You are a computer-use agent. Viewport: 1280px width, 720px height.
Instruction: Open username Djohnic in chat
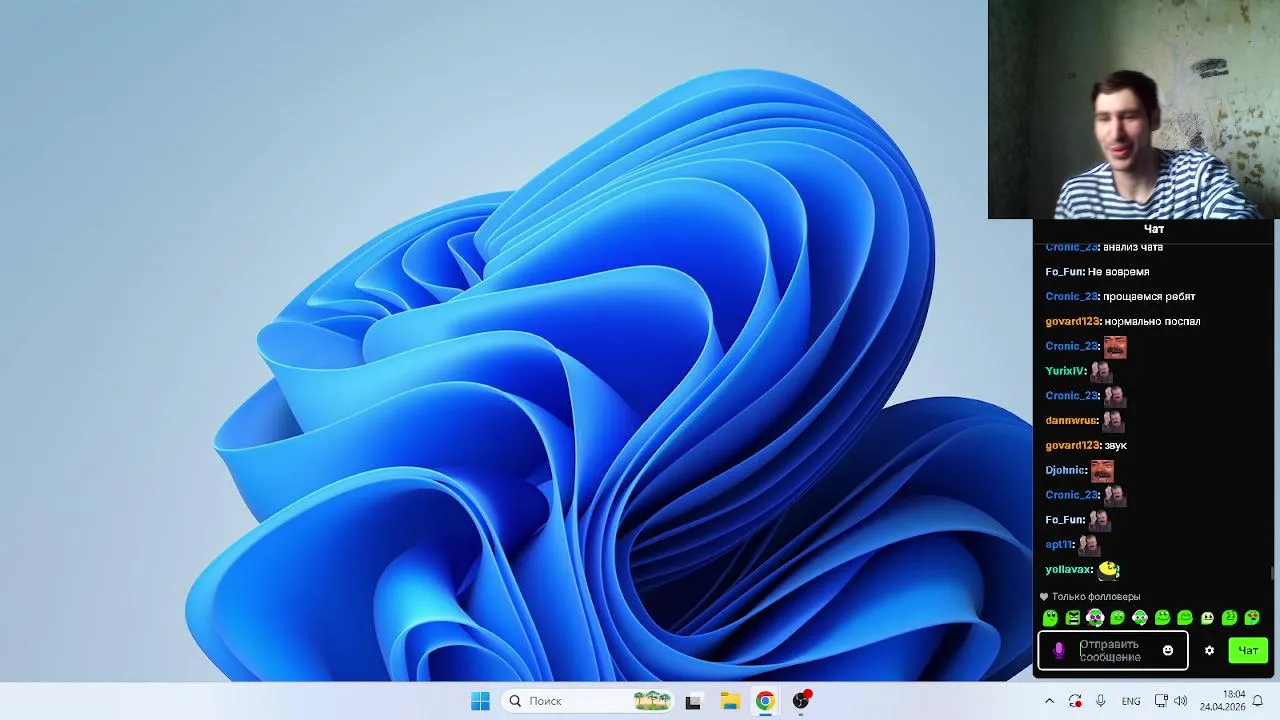(x=1066, y=470)
